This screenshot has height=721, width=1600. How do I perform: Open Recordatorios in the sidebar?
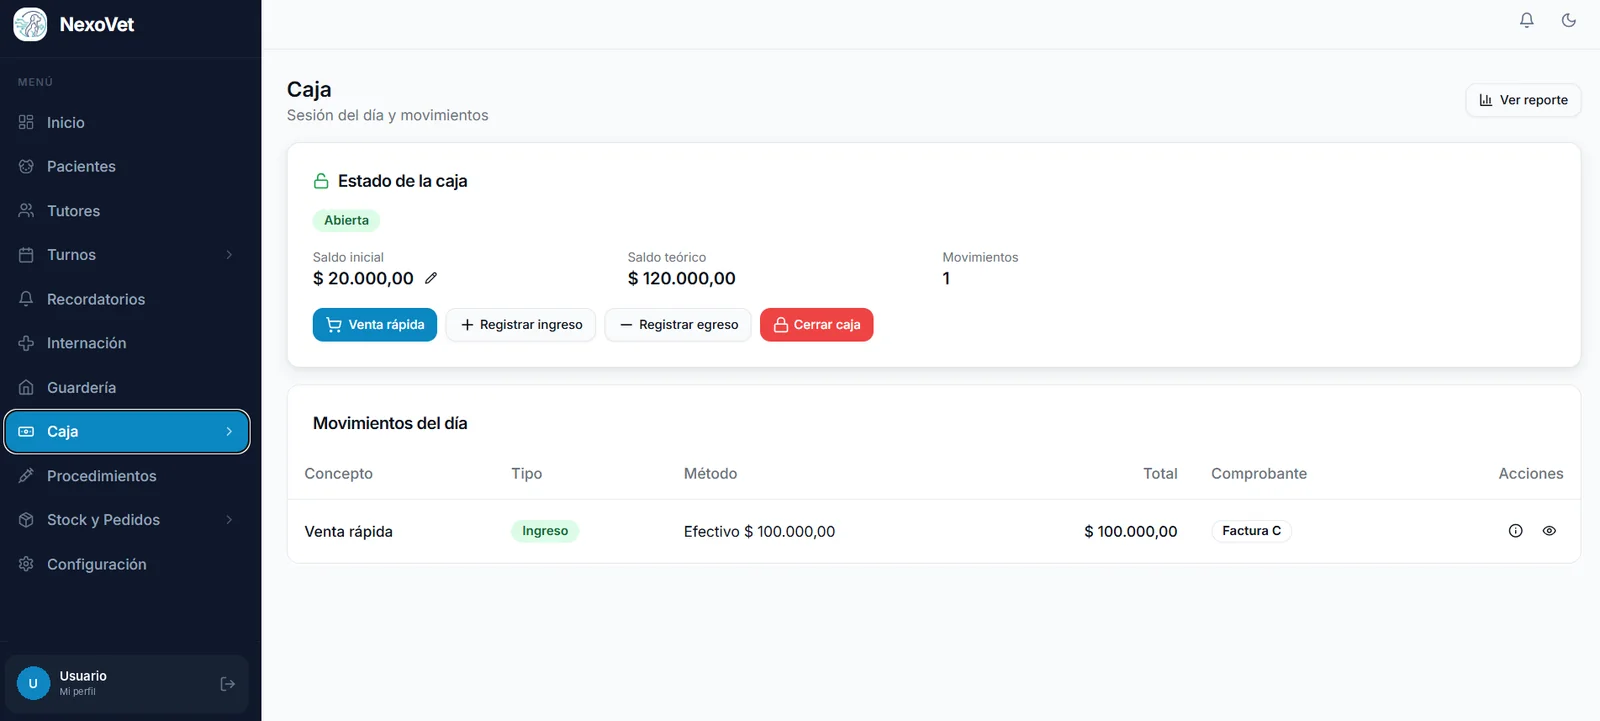(x=127, y=299)
